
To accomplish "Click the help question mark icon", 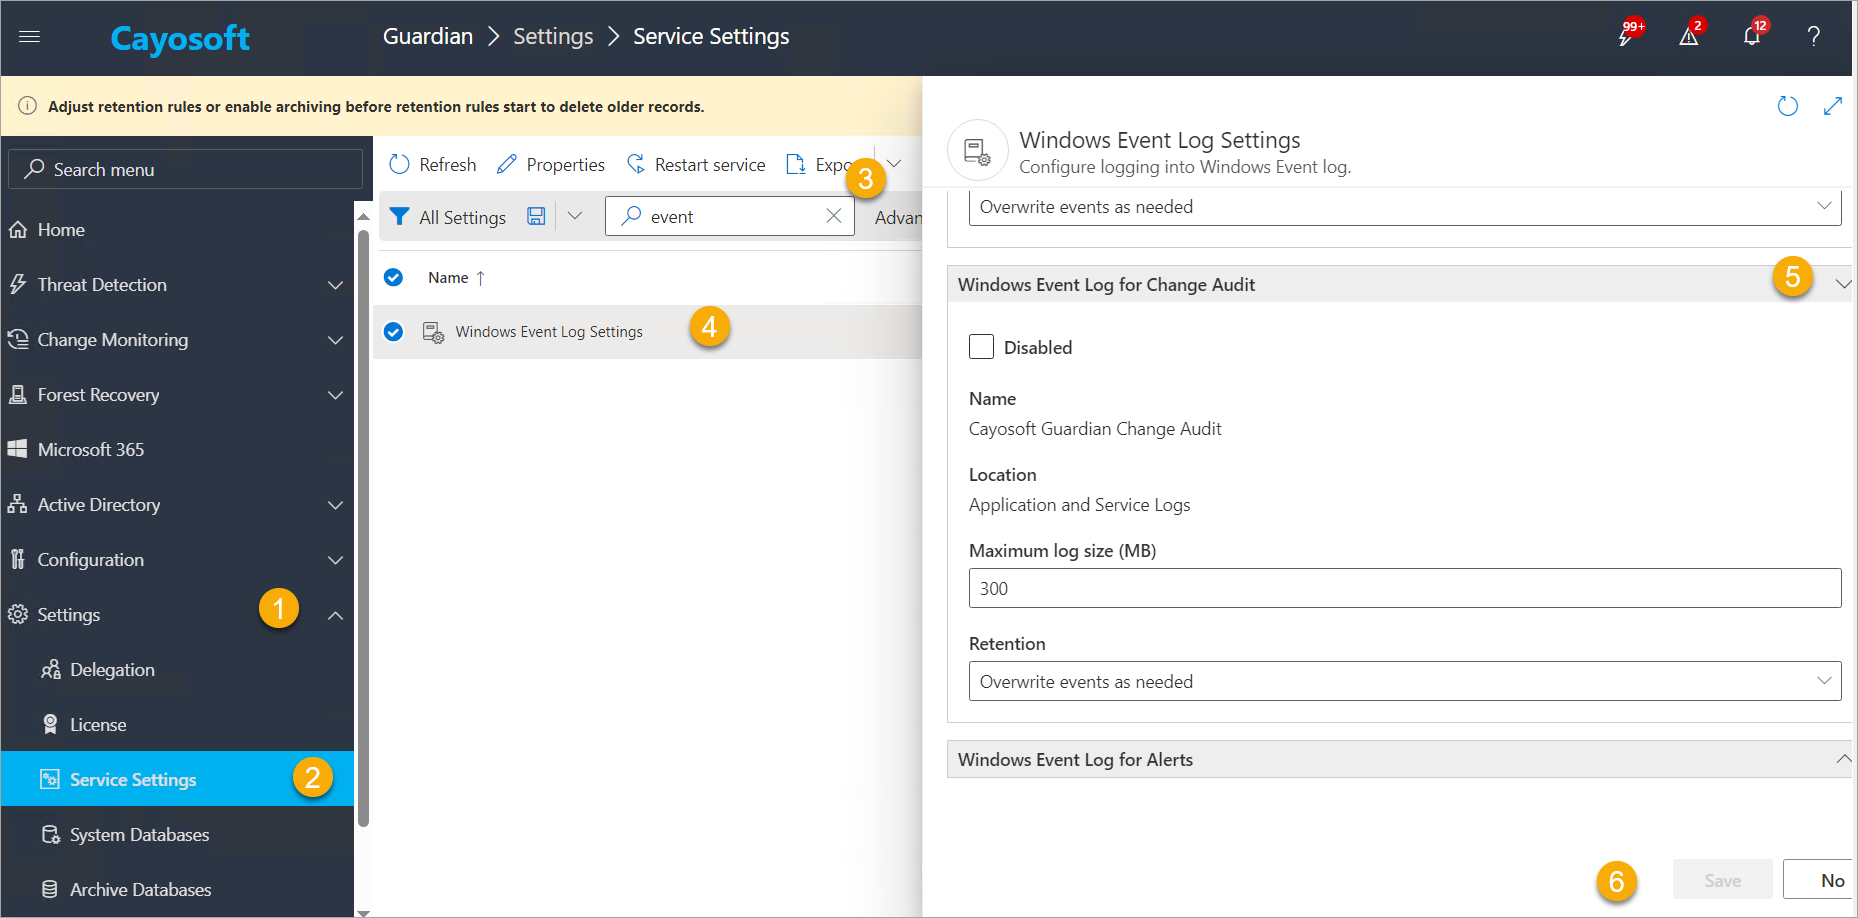I will (x=1813, y=37).
